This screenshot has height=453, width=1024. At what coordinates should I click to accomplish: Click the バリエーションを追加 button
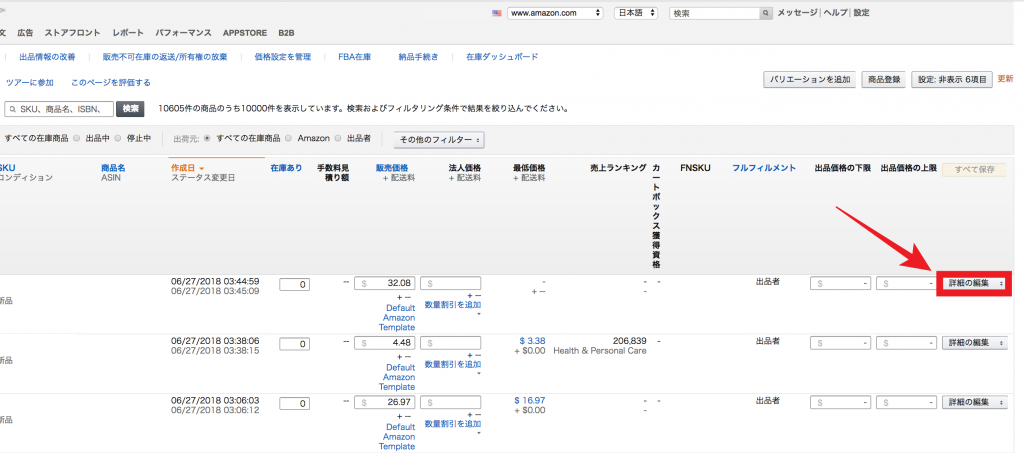tap(809, 79)
